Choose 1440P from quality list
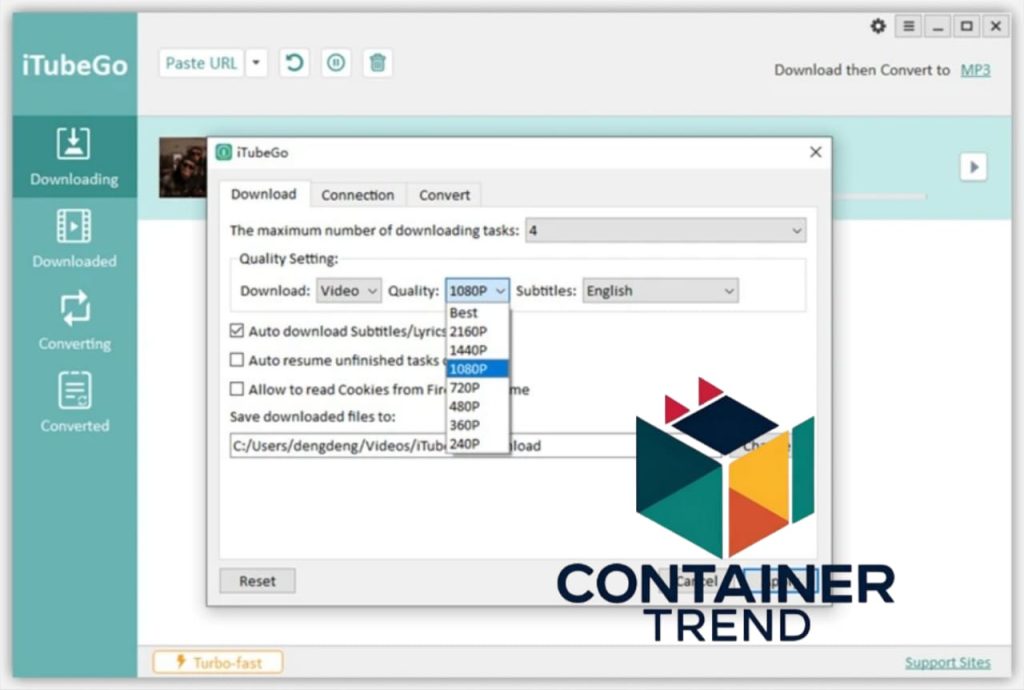1024x690 pixels. [477, 350]
